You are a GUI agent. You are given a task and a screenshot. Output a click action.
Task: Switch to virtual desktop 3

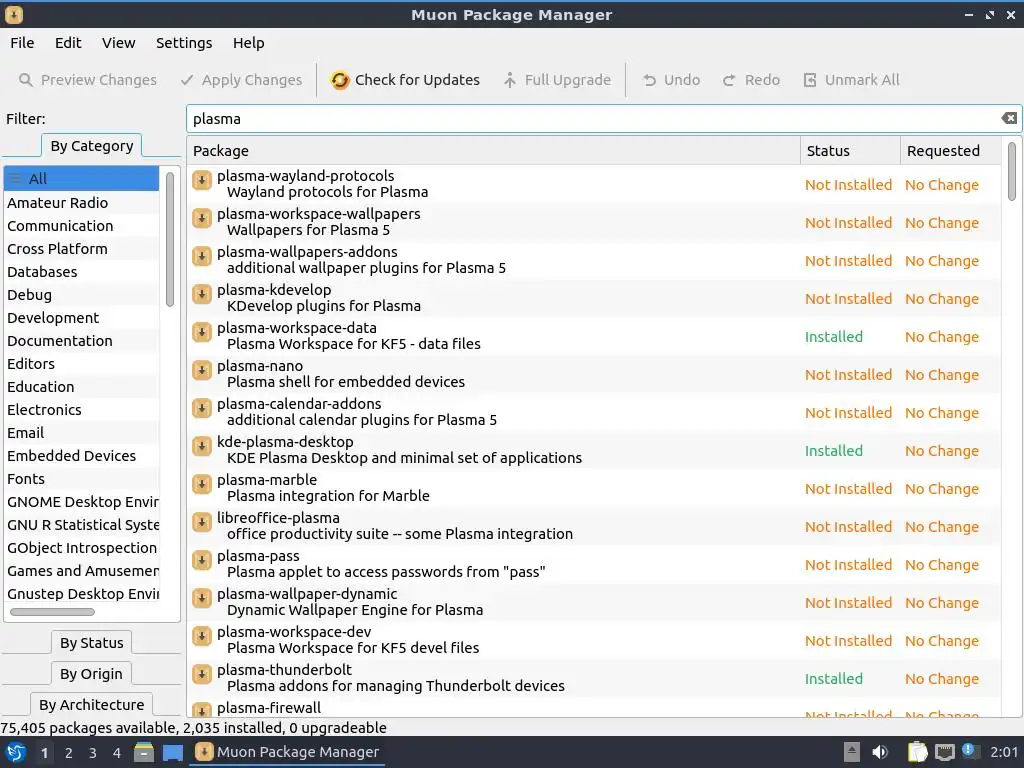coord(93,753)
